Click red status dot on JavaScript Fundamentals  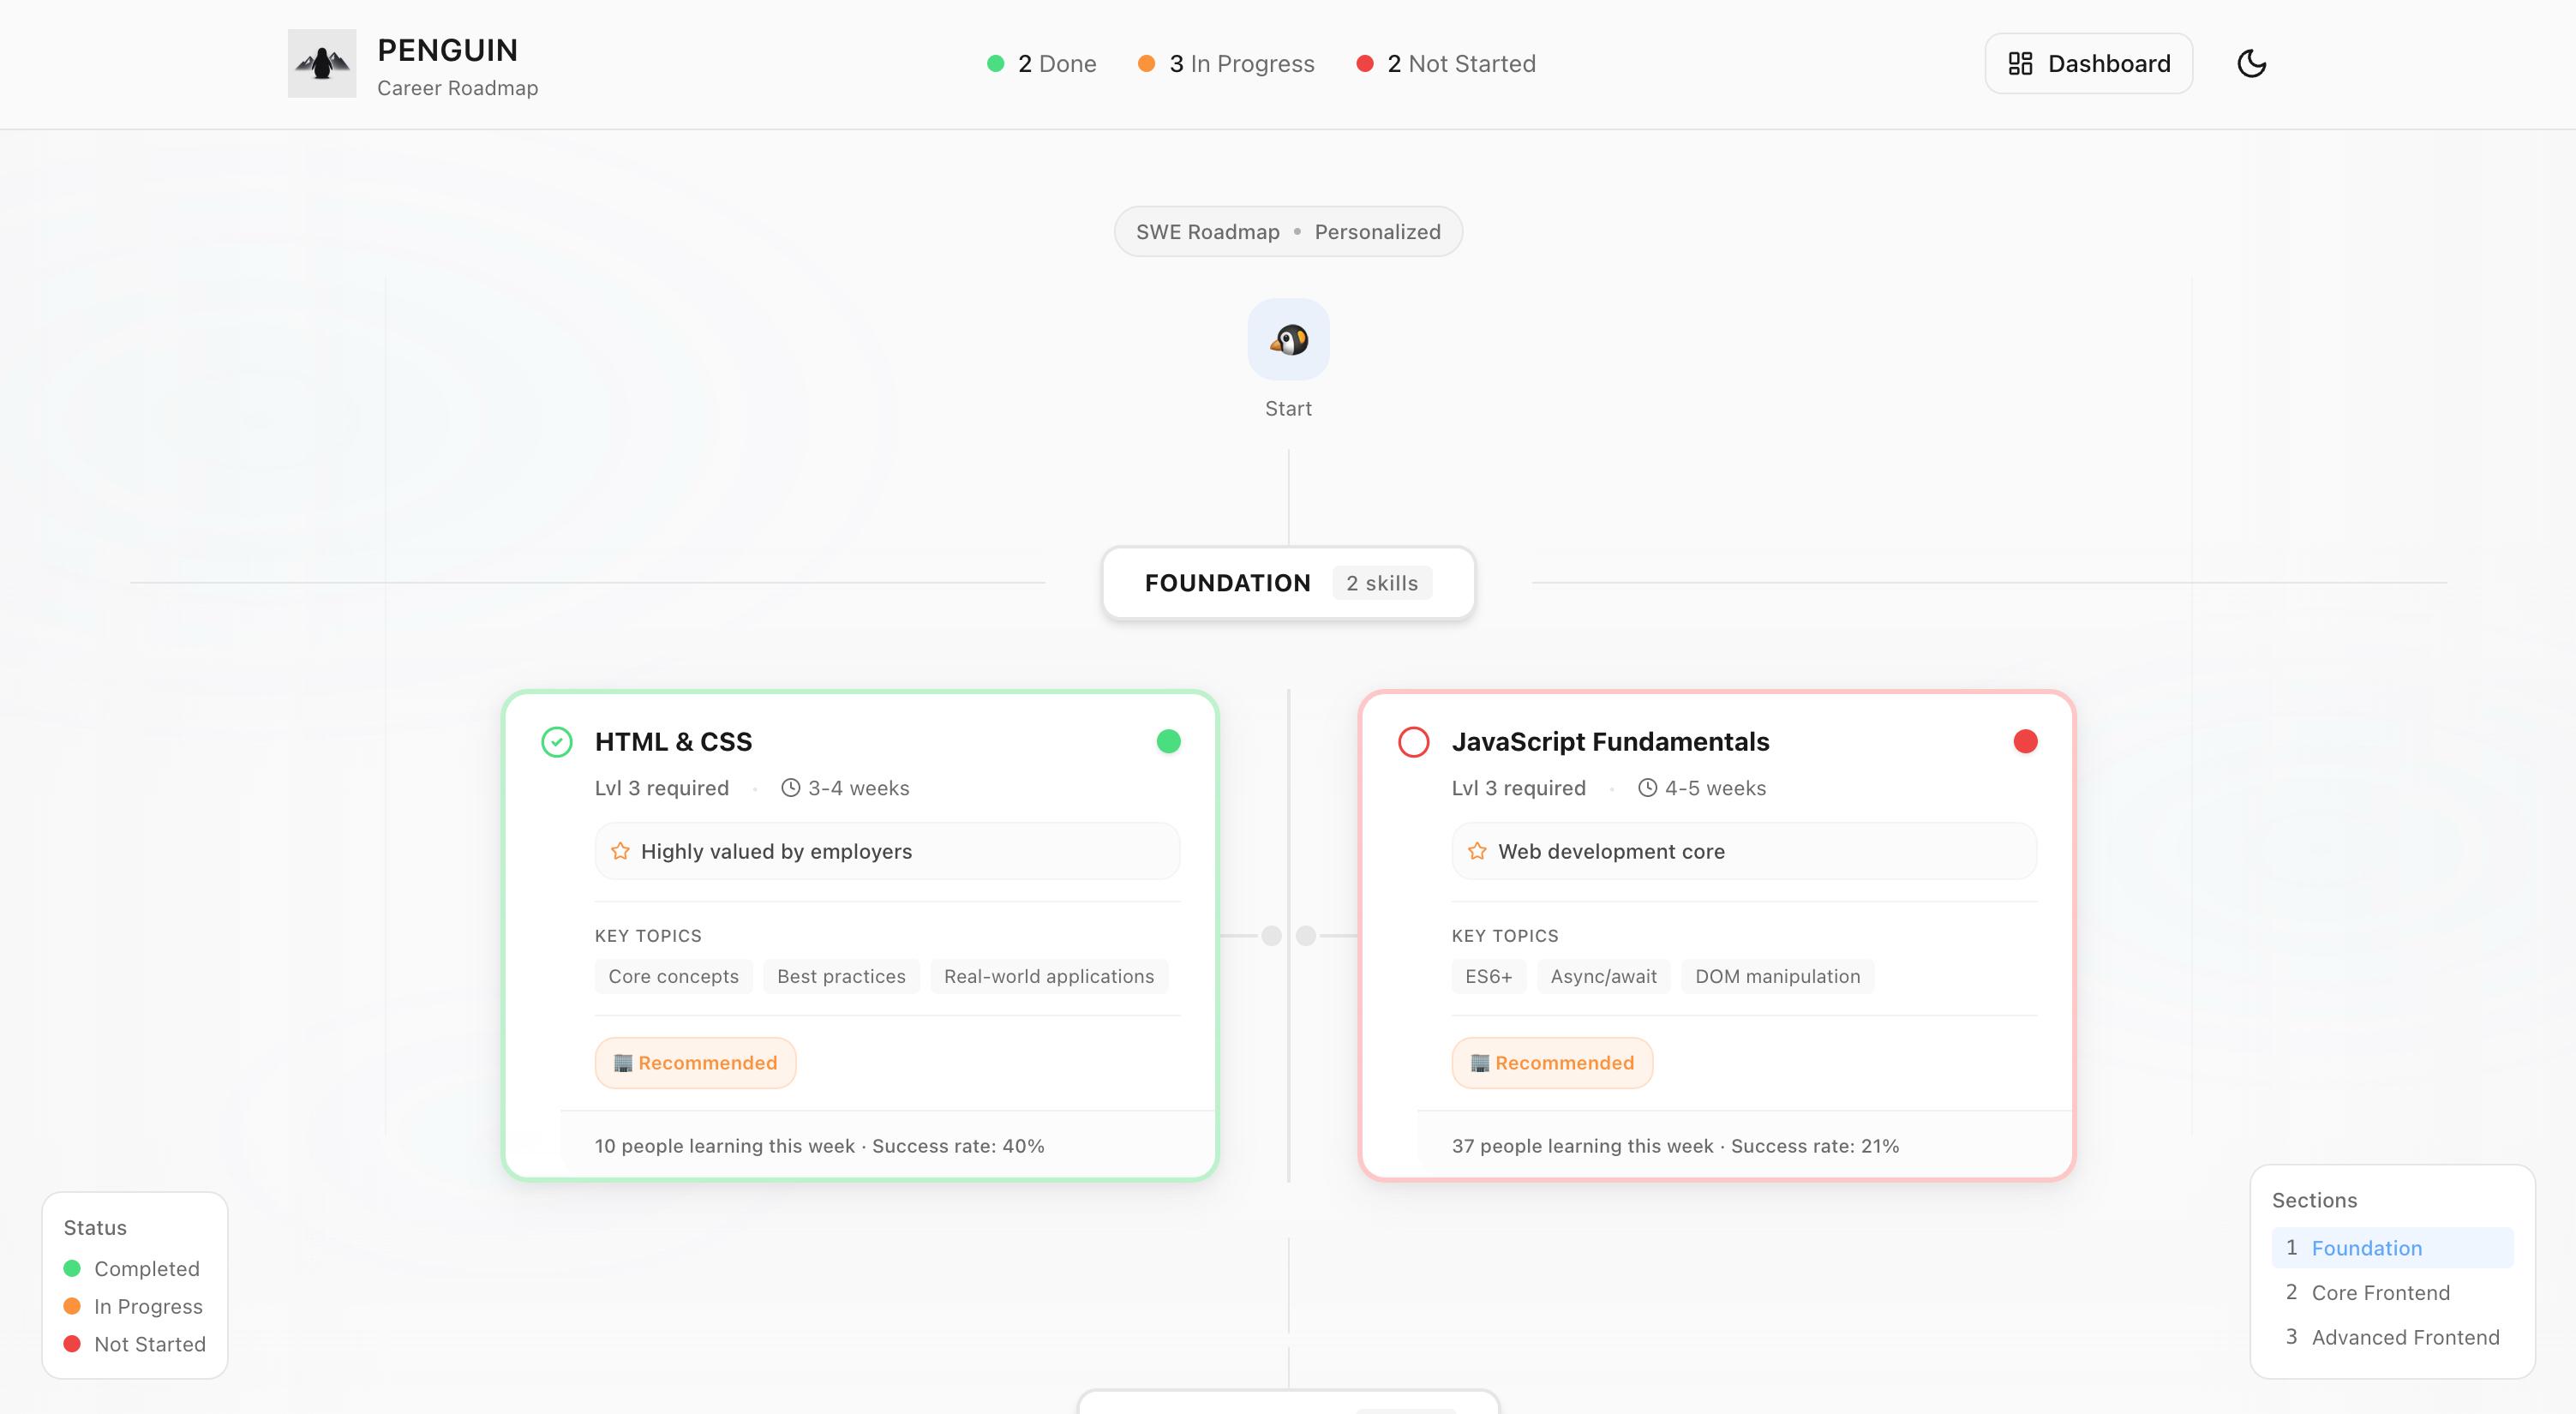(2025, 741)
